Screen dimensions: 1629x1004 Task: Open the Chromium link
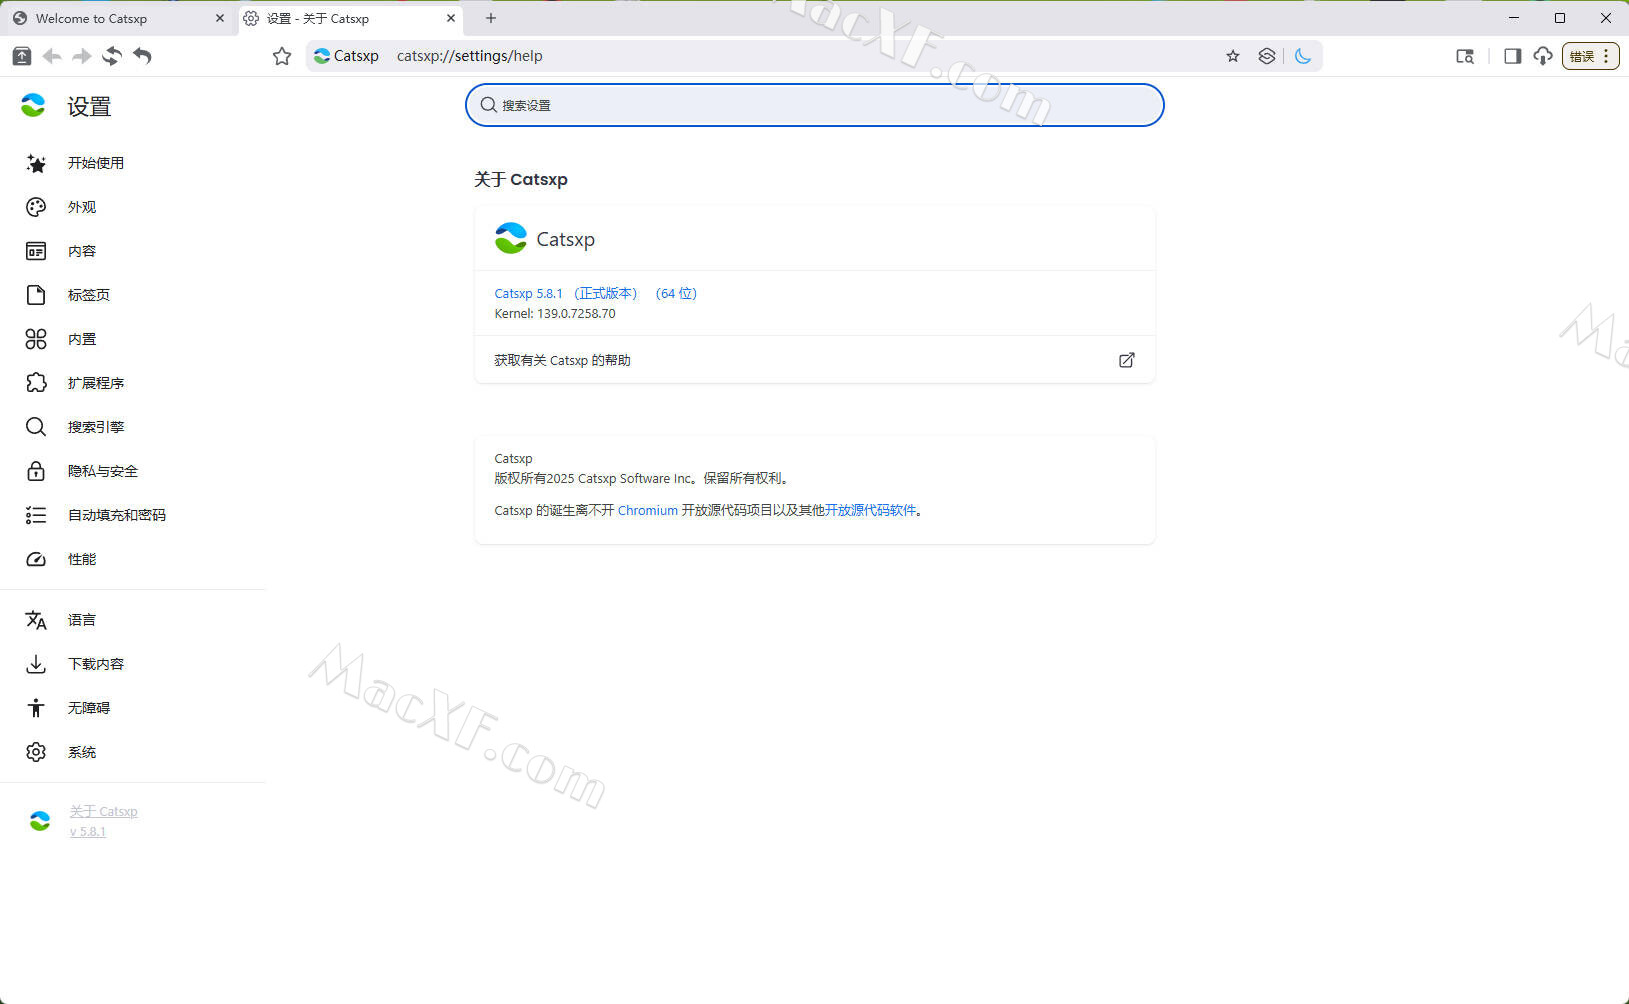(x=648, y=510)
